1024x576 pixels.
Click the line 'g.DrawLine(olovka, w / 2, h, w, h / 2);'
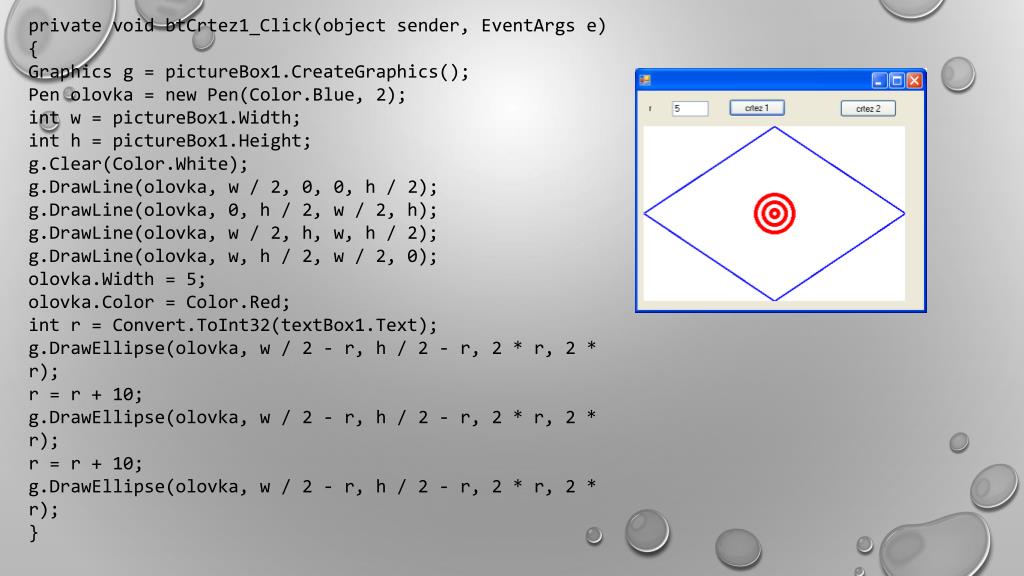click(232, 233)
